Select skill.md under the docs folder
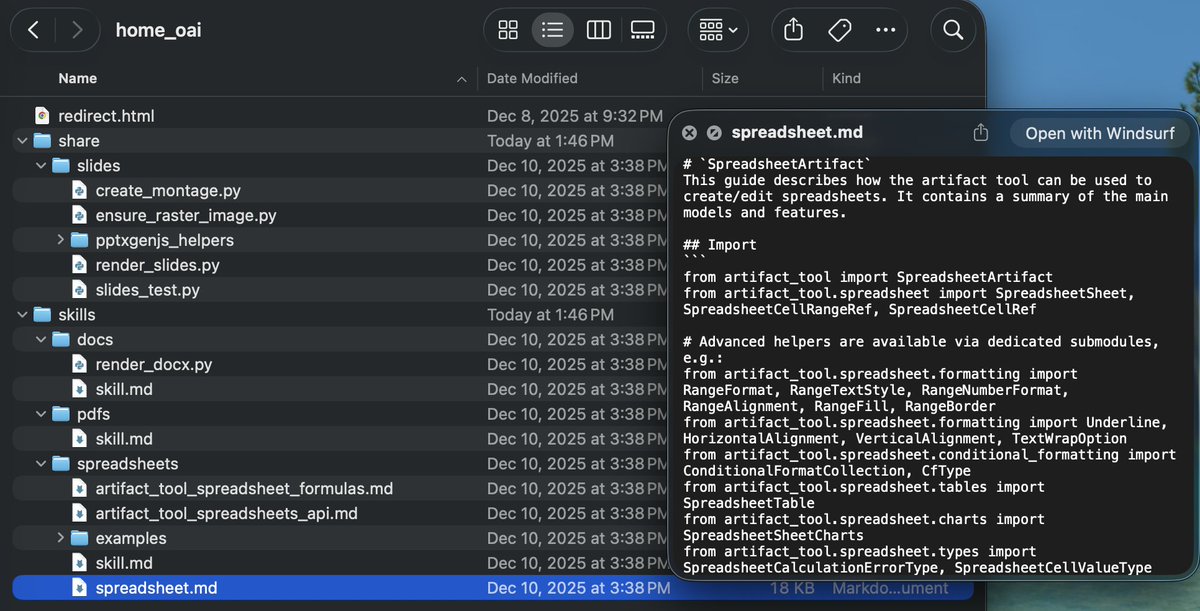The width and height of the screenshot is (1200, 611). coord(124,389)
